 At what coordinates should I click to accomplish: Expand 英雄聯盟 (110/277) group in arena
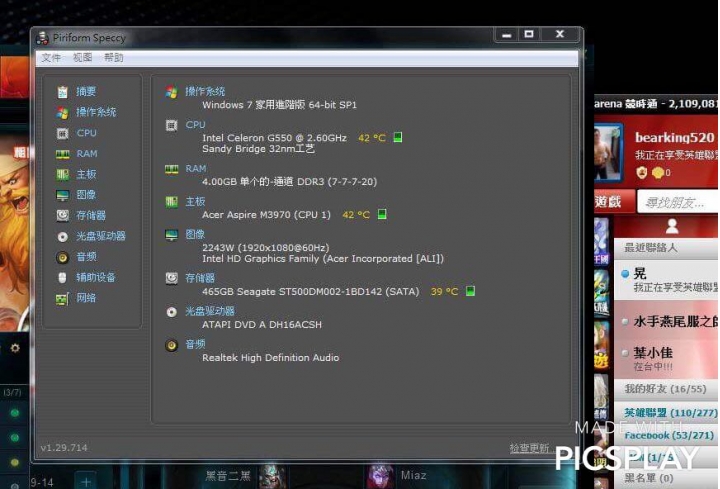[x=666, y=413]
